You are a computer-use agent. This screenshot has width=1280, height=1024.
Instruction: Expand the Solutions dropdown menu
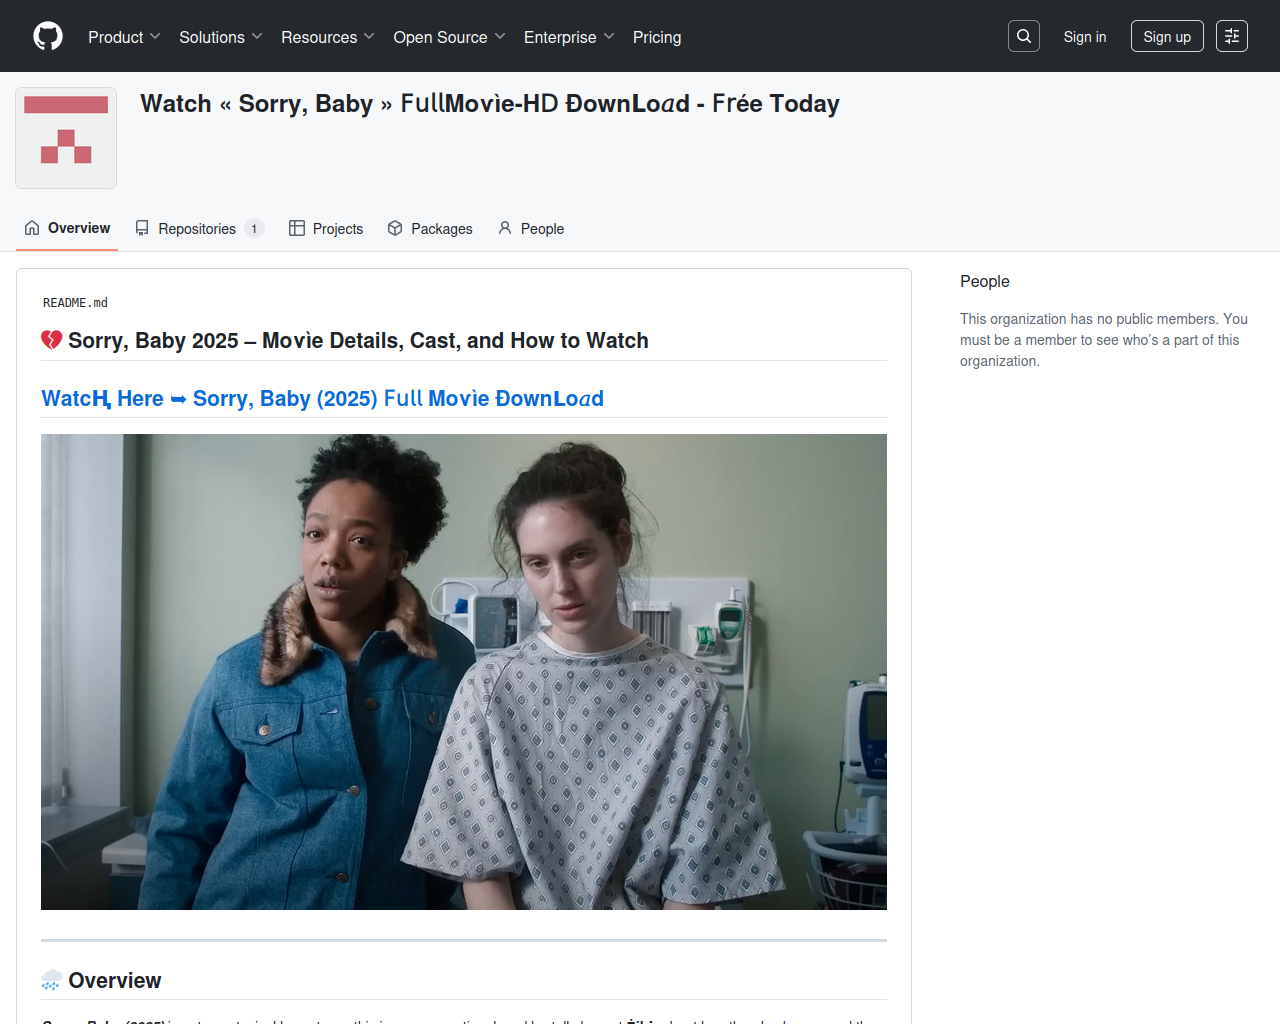click(221, 37)
